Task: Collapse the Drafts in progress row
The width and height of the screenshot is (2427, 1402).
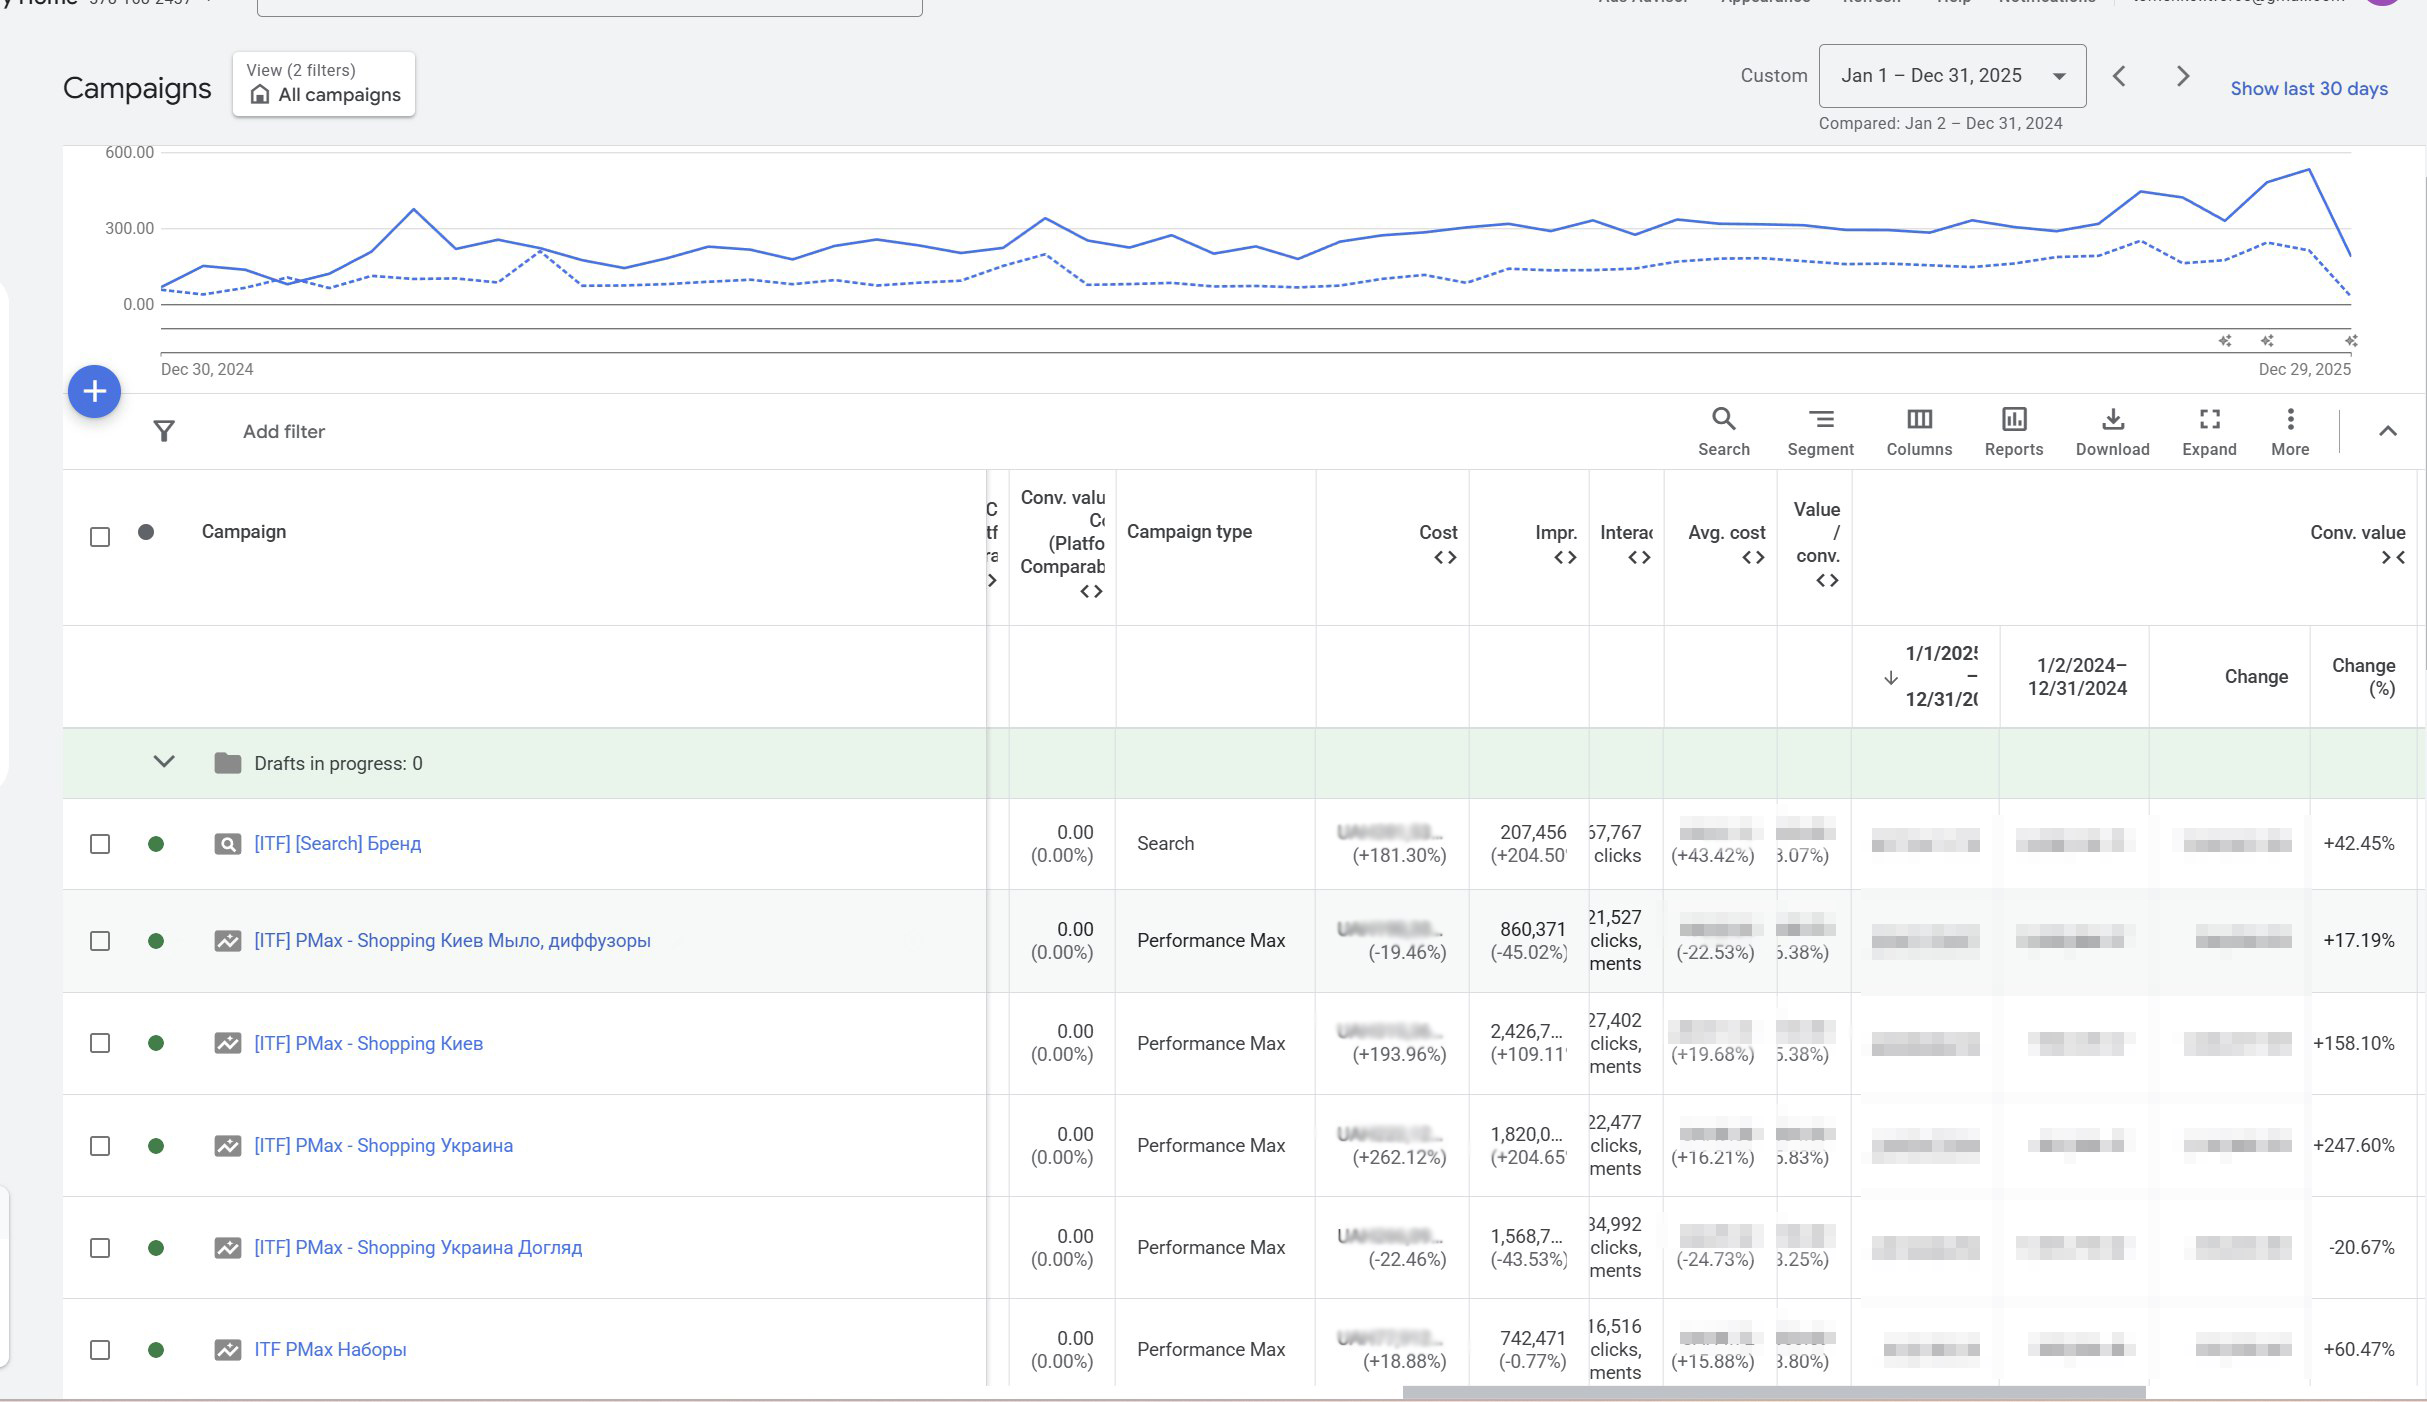Action: pos(164,762)
